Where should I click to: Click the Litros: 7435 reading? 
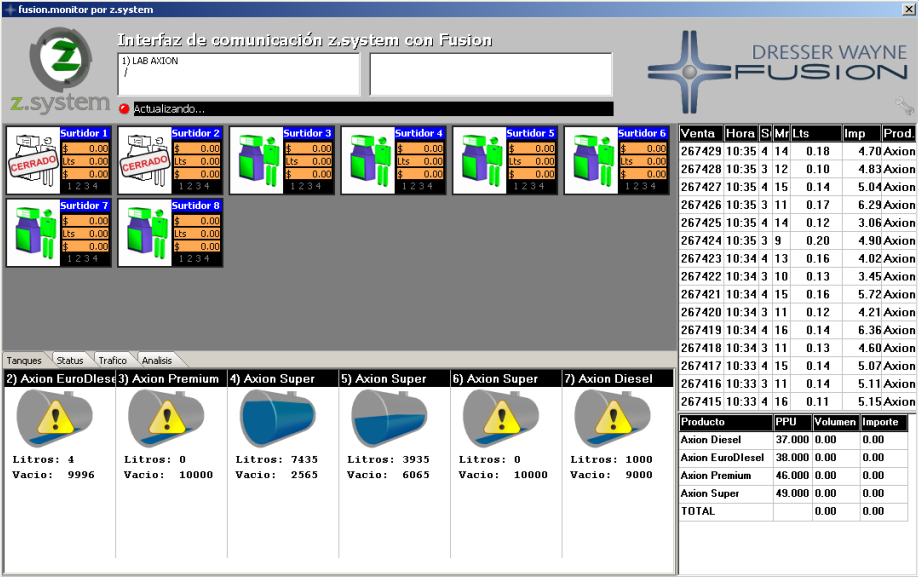click(x=277, y=460)
